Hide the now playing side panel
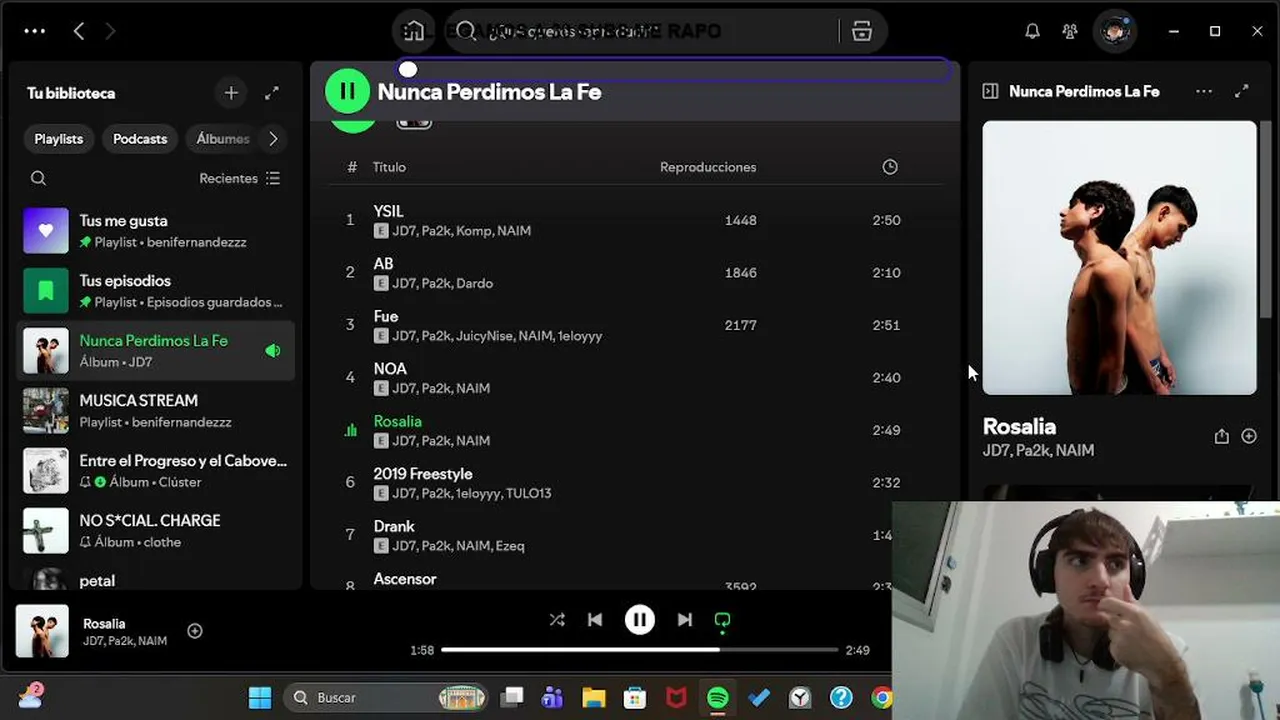 pyautogui.click(x=990, y=91)
